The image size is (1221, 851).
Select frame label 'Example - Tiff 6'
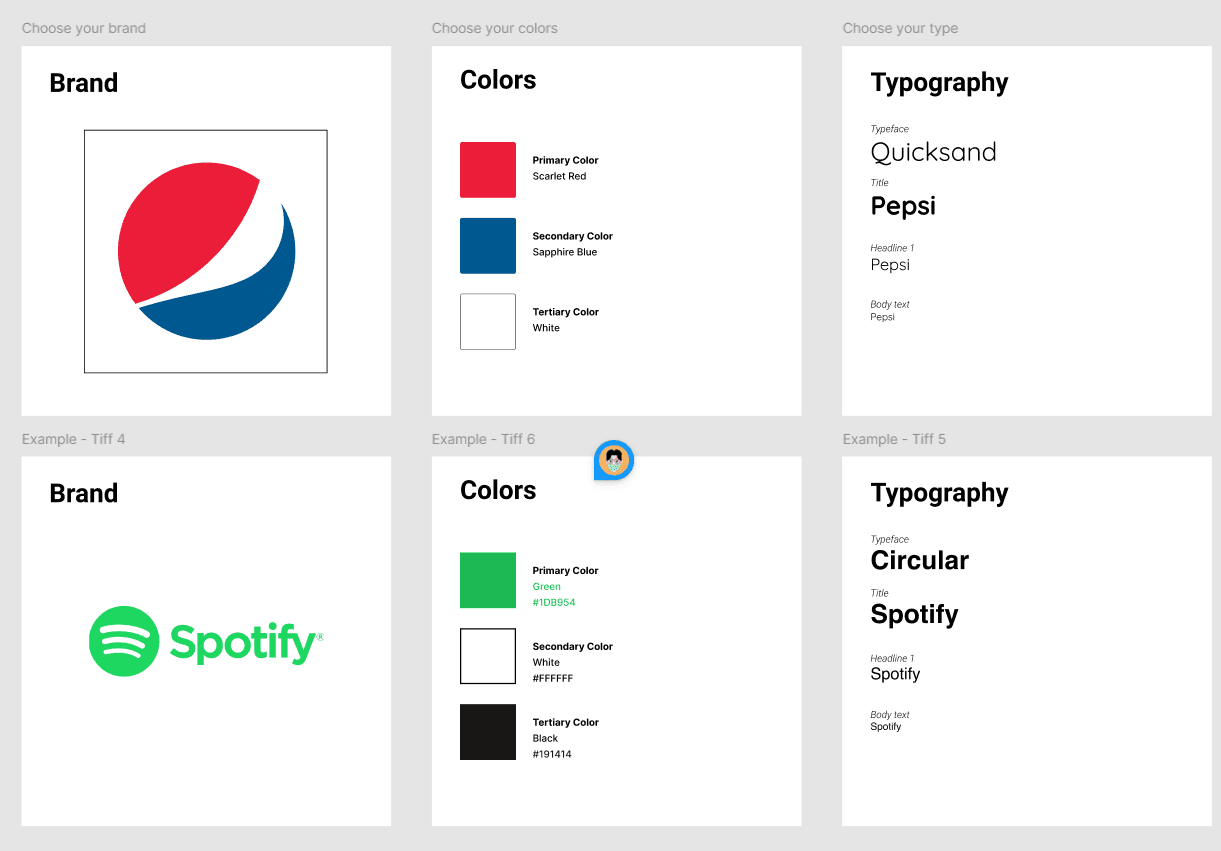(x=483, y=439)
